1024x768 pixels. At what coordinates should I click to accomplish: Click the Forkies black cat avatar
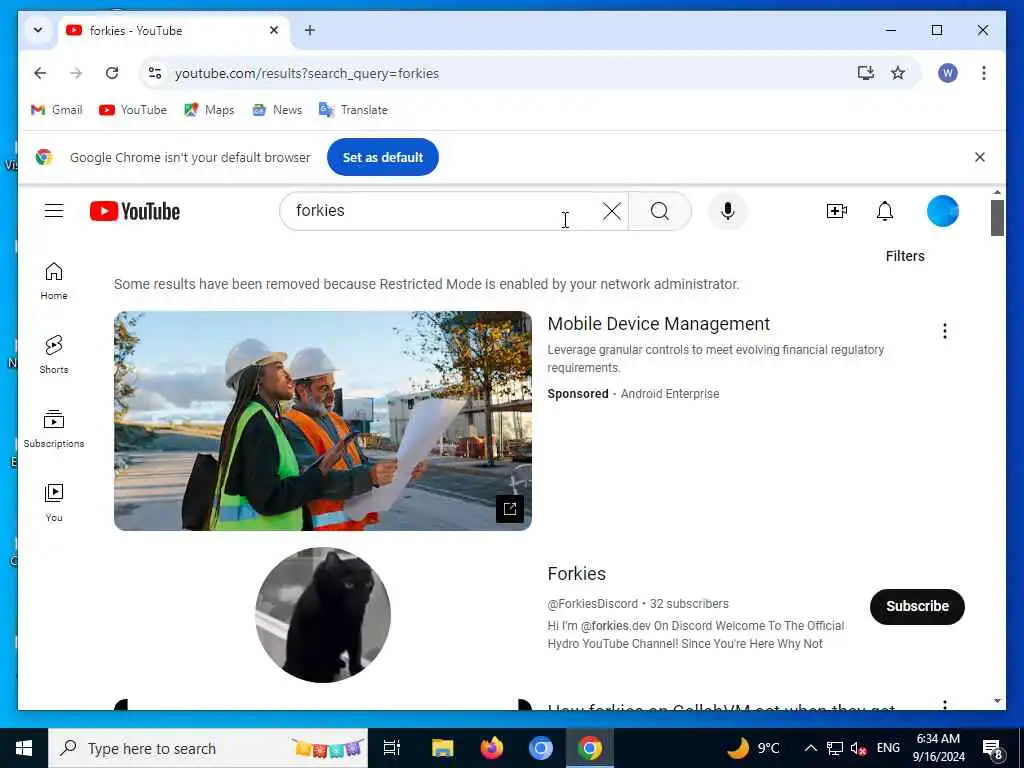(x=323, y=615)
